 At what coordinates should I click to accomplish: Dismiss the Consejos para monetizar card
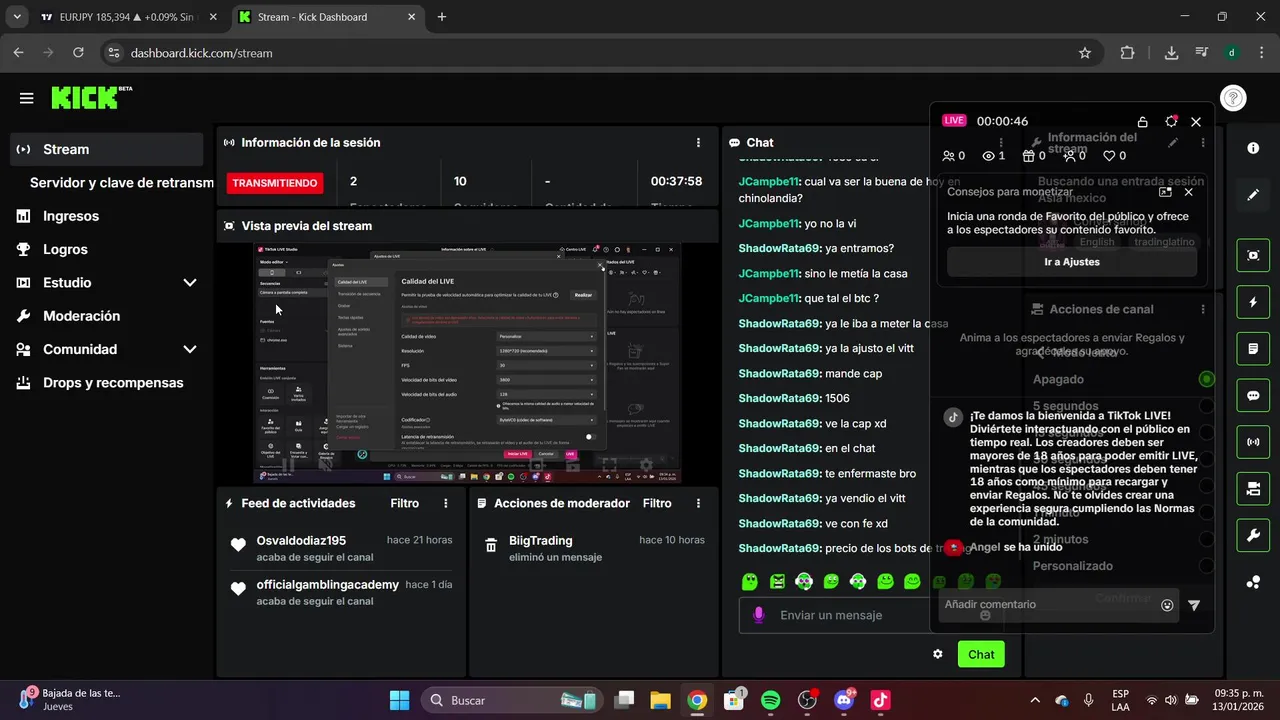(1188, 192)
